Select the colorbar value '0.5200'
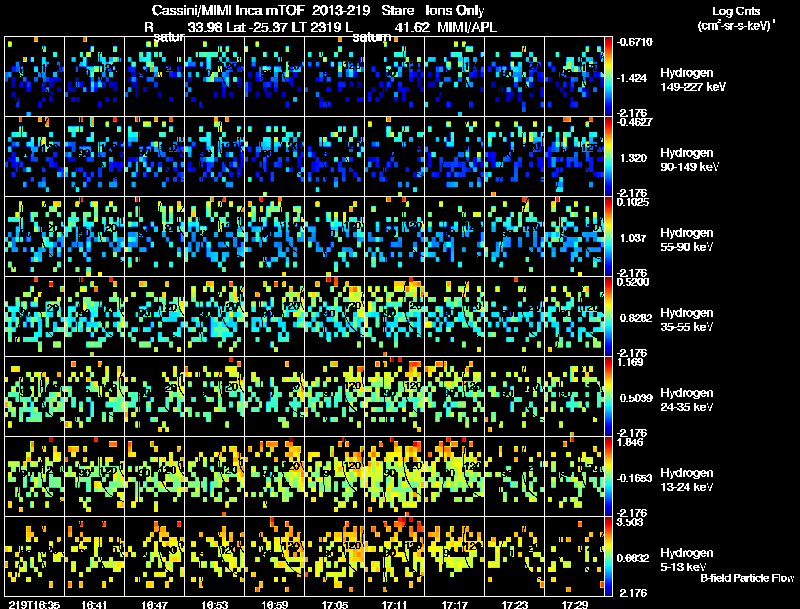The image size is (800, 609). point(633,282)
